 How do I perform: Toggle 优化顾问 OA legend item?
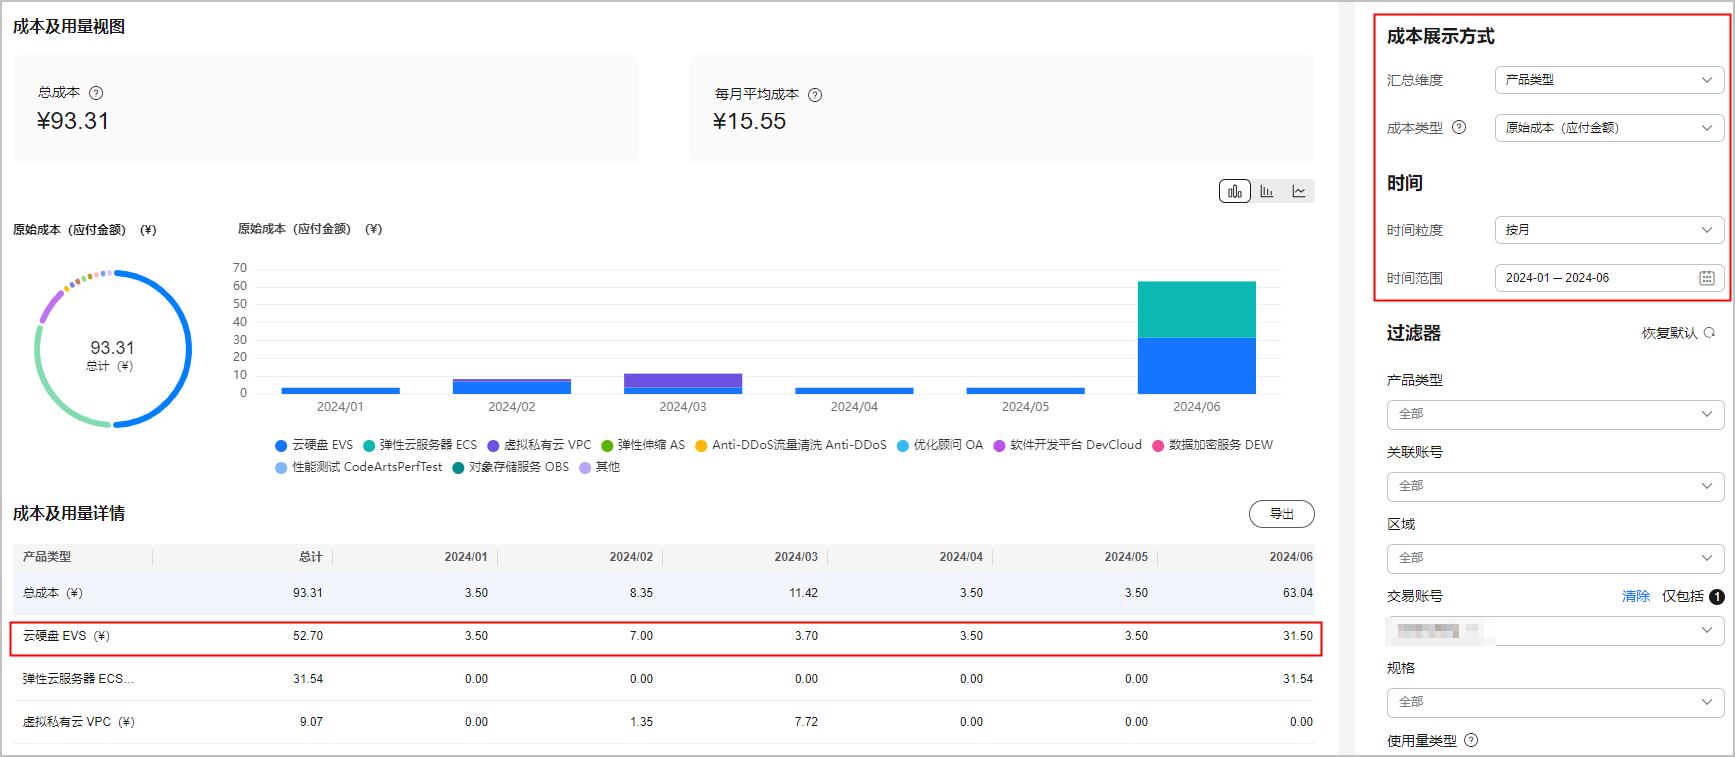coord(940,445)
